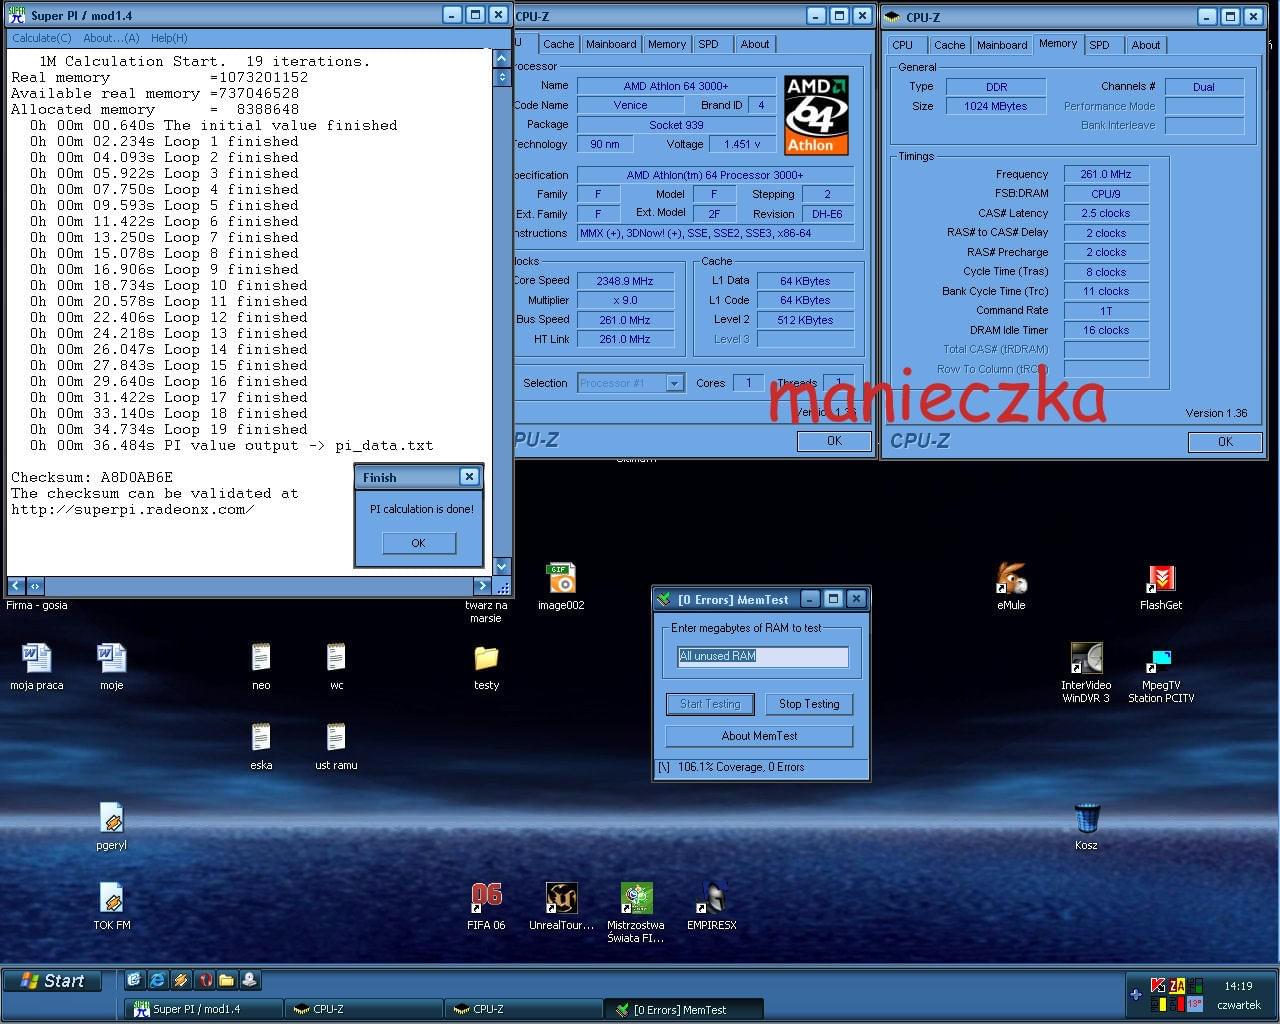Switch to Mainboard tab in left CPU-Z
Image resolution: width=1280 pixels, height=1024 pixels.
point(611,44)
